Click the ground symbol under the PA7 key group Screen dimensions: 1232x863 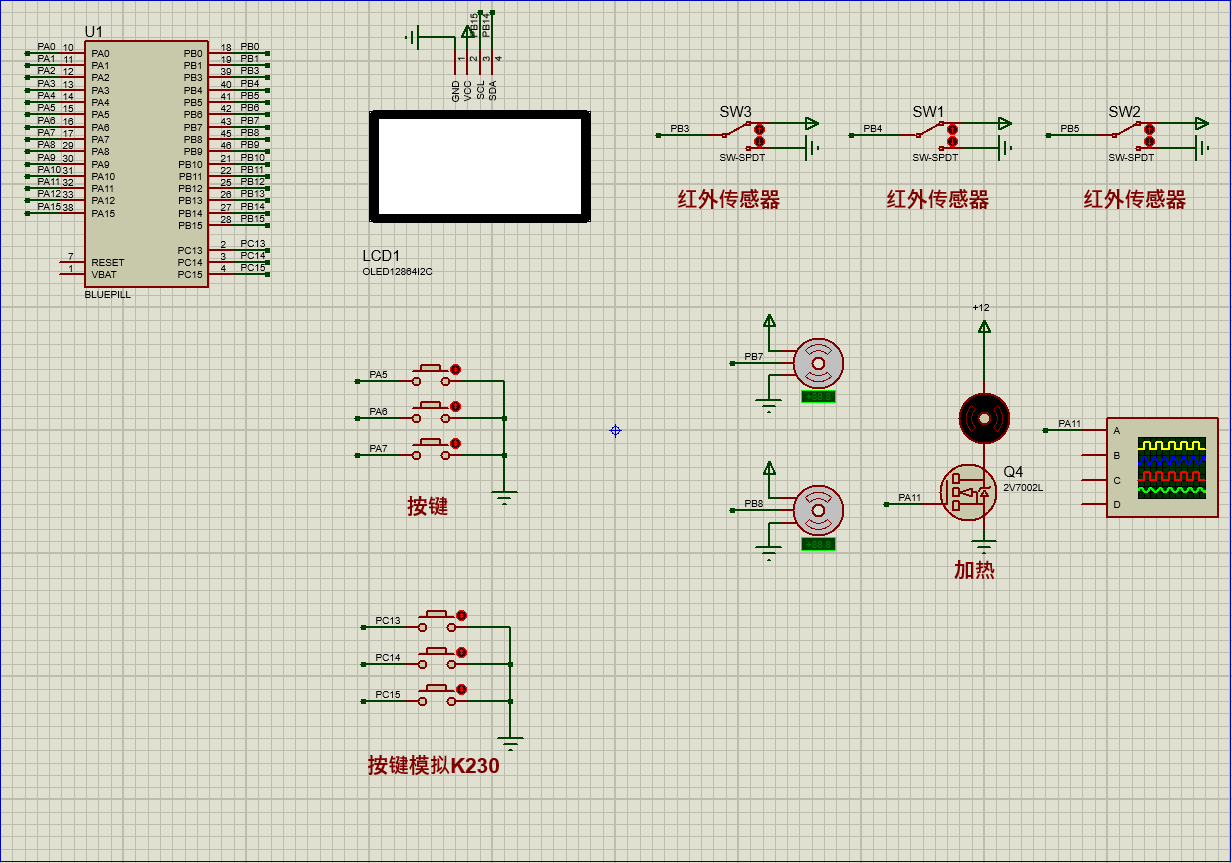(x=505, y=496)
